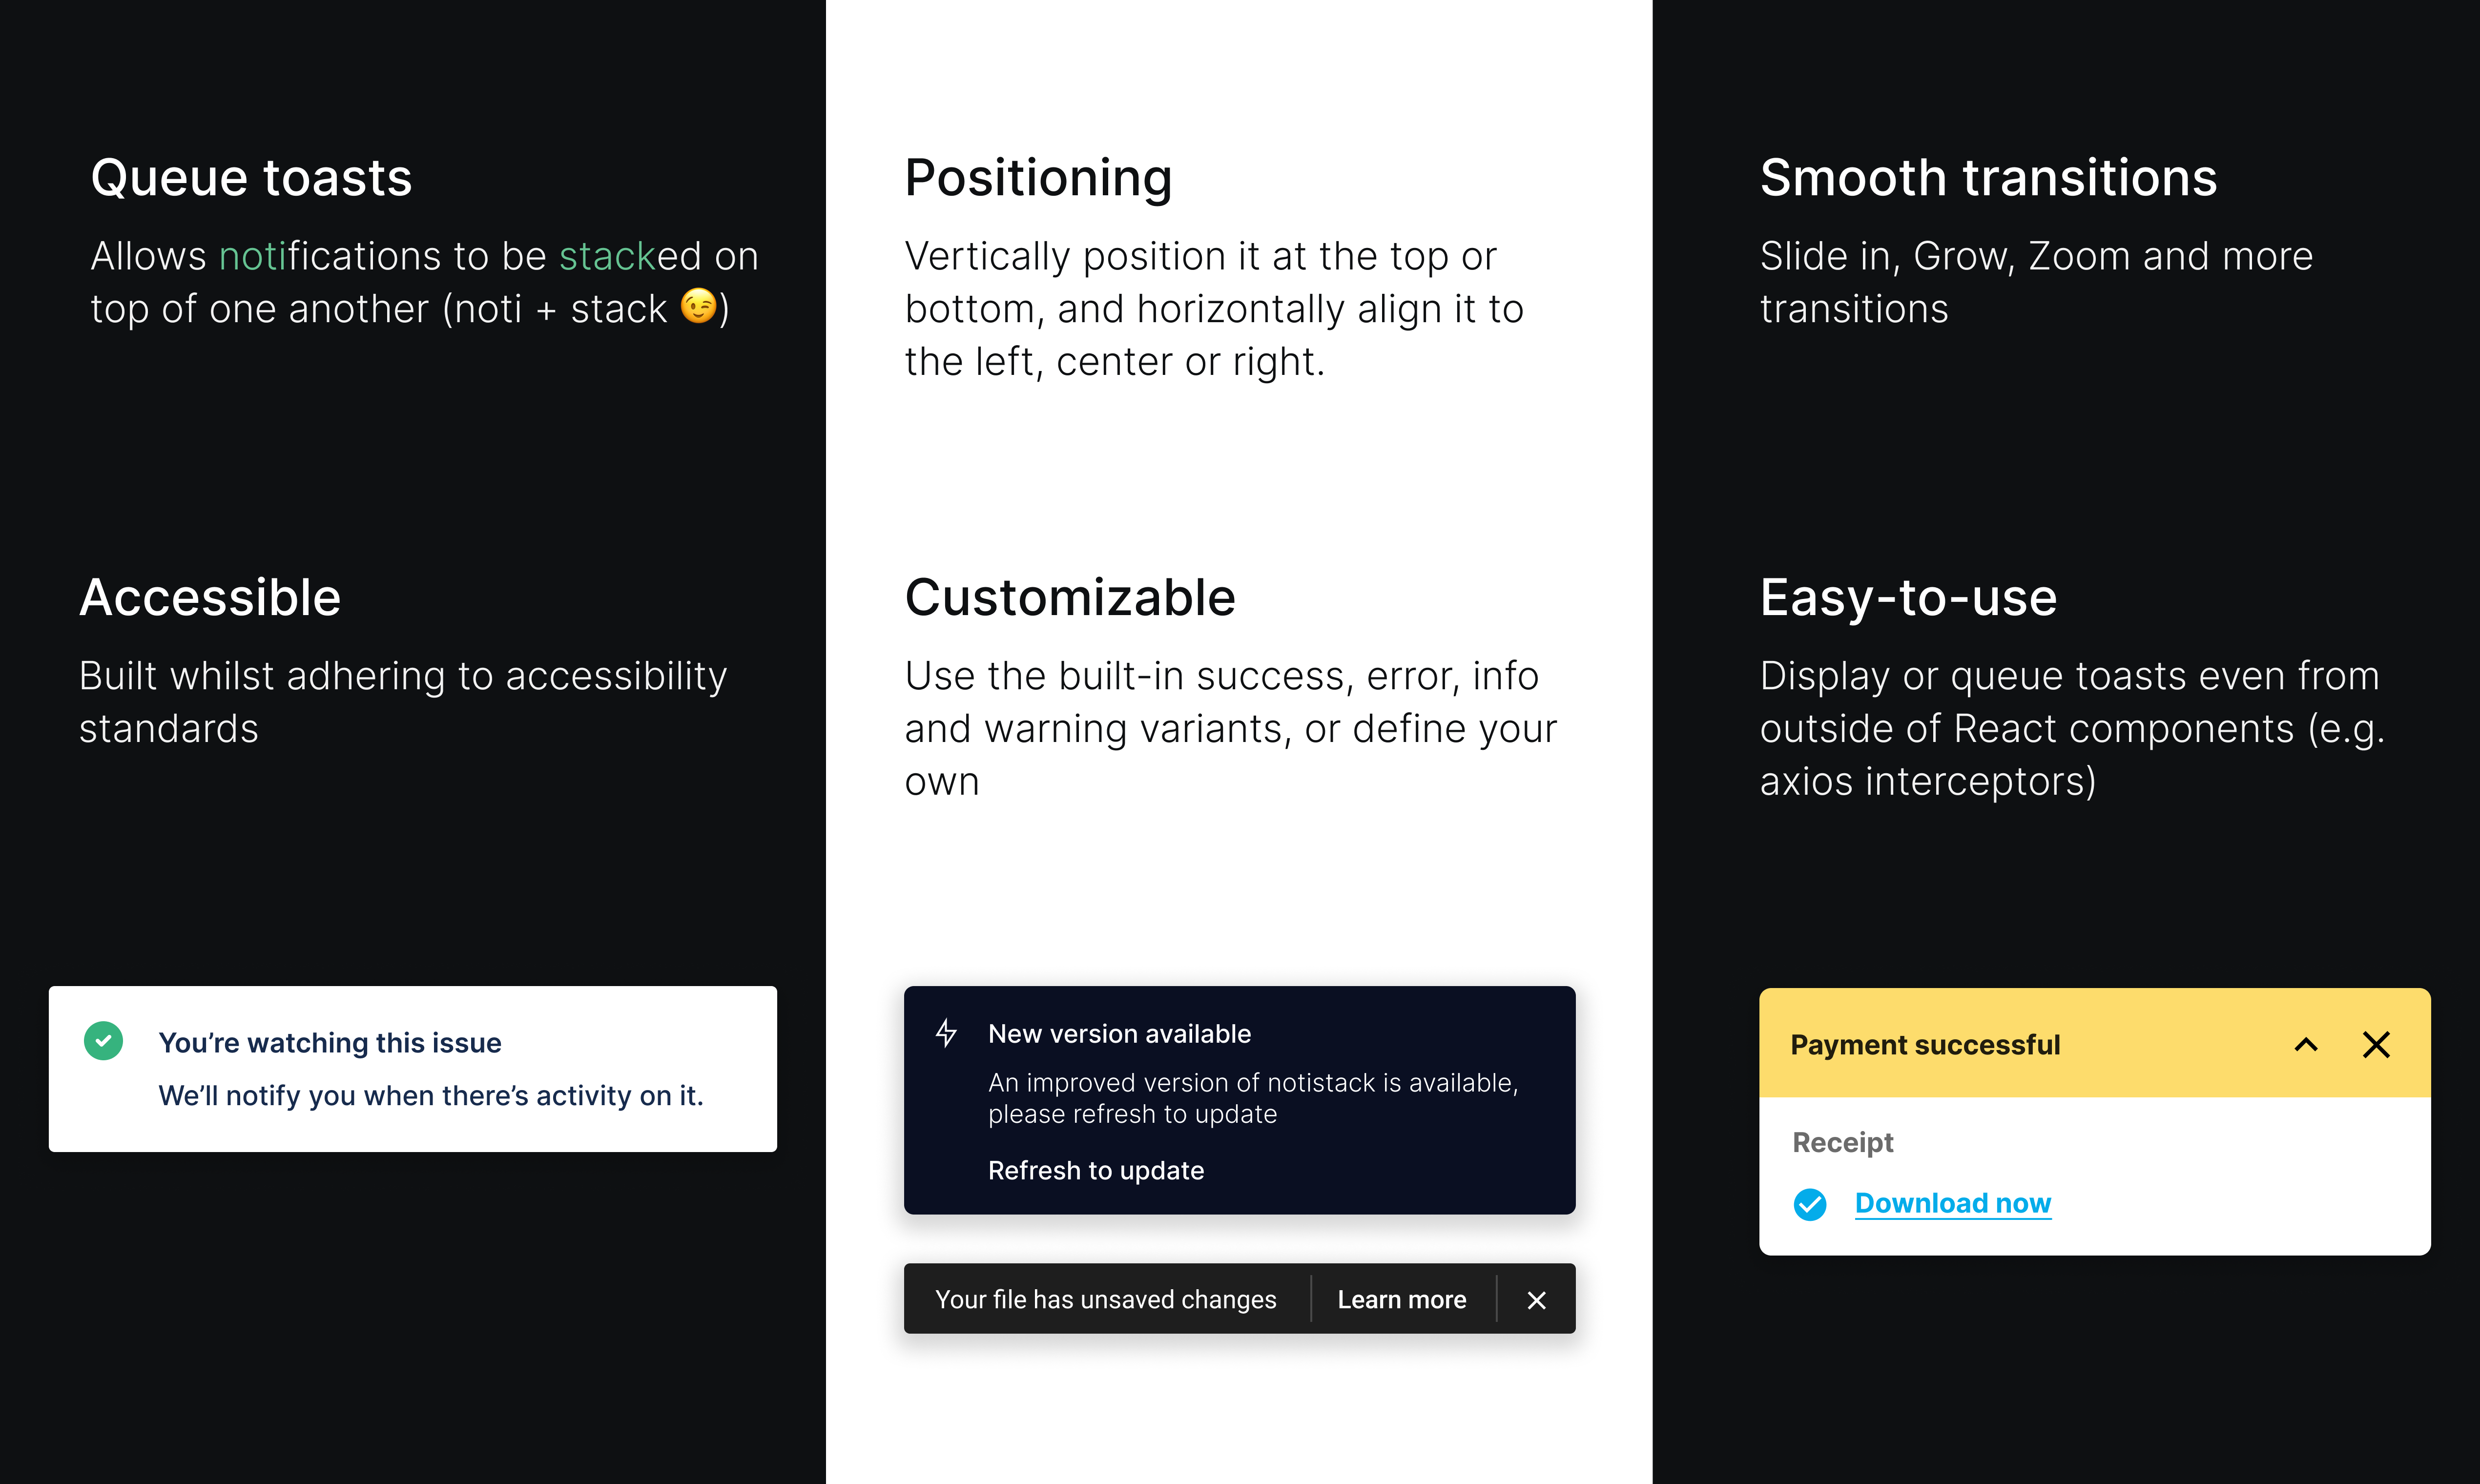Screen dimensions: 2480x1484
Task: Click the Easy-to-use heading
Action: coord(1908,598)
